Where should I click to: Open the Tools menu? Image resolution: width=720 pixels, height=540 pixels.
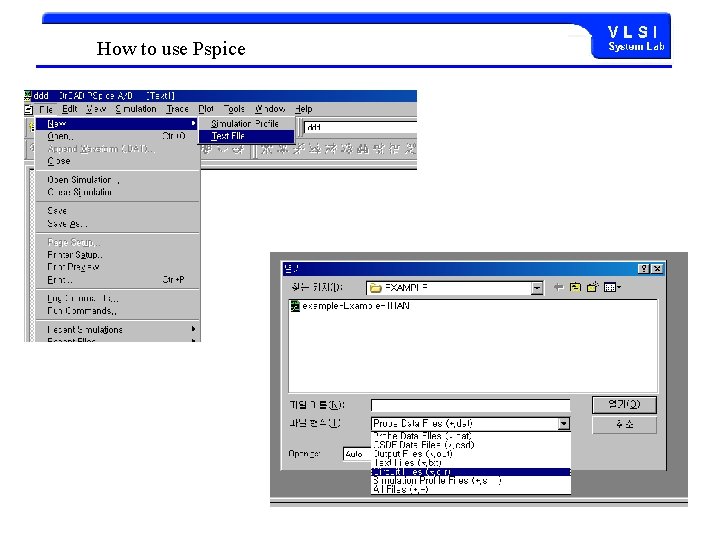234,109
